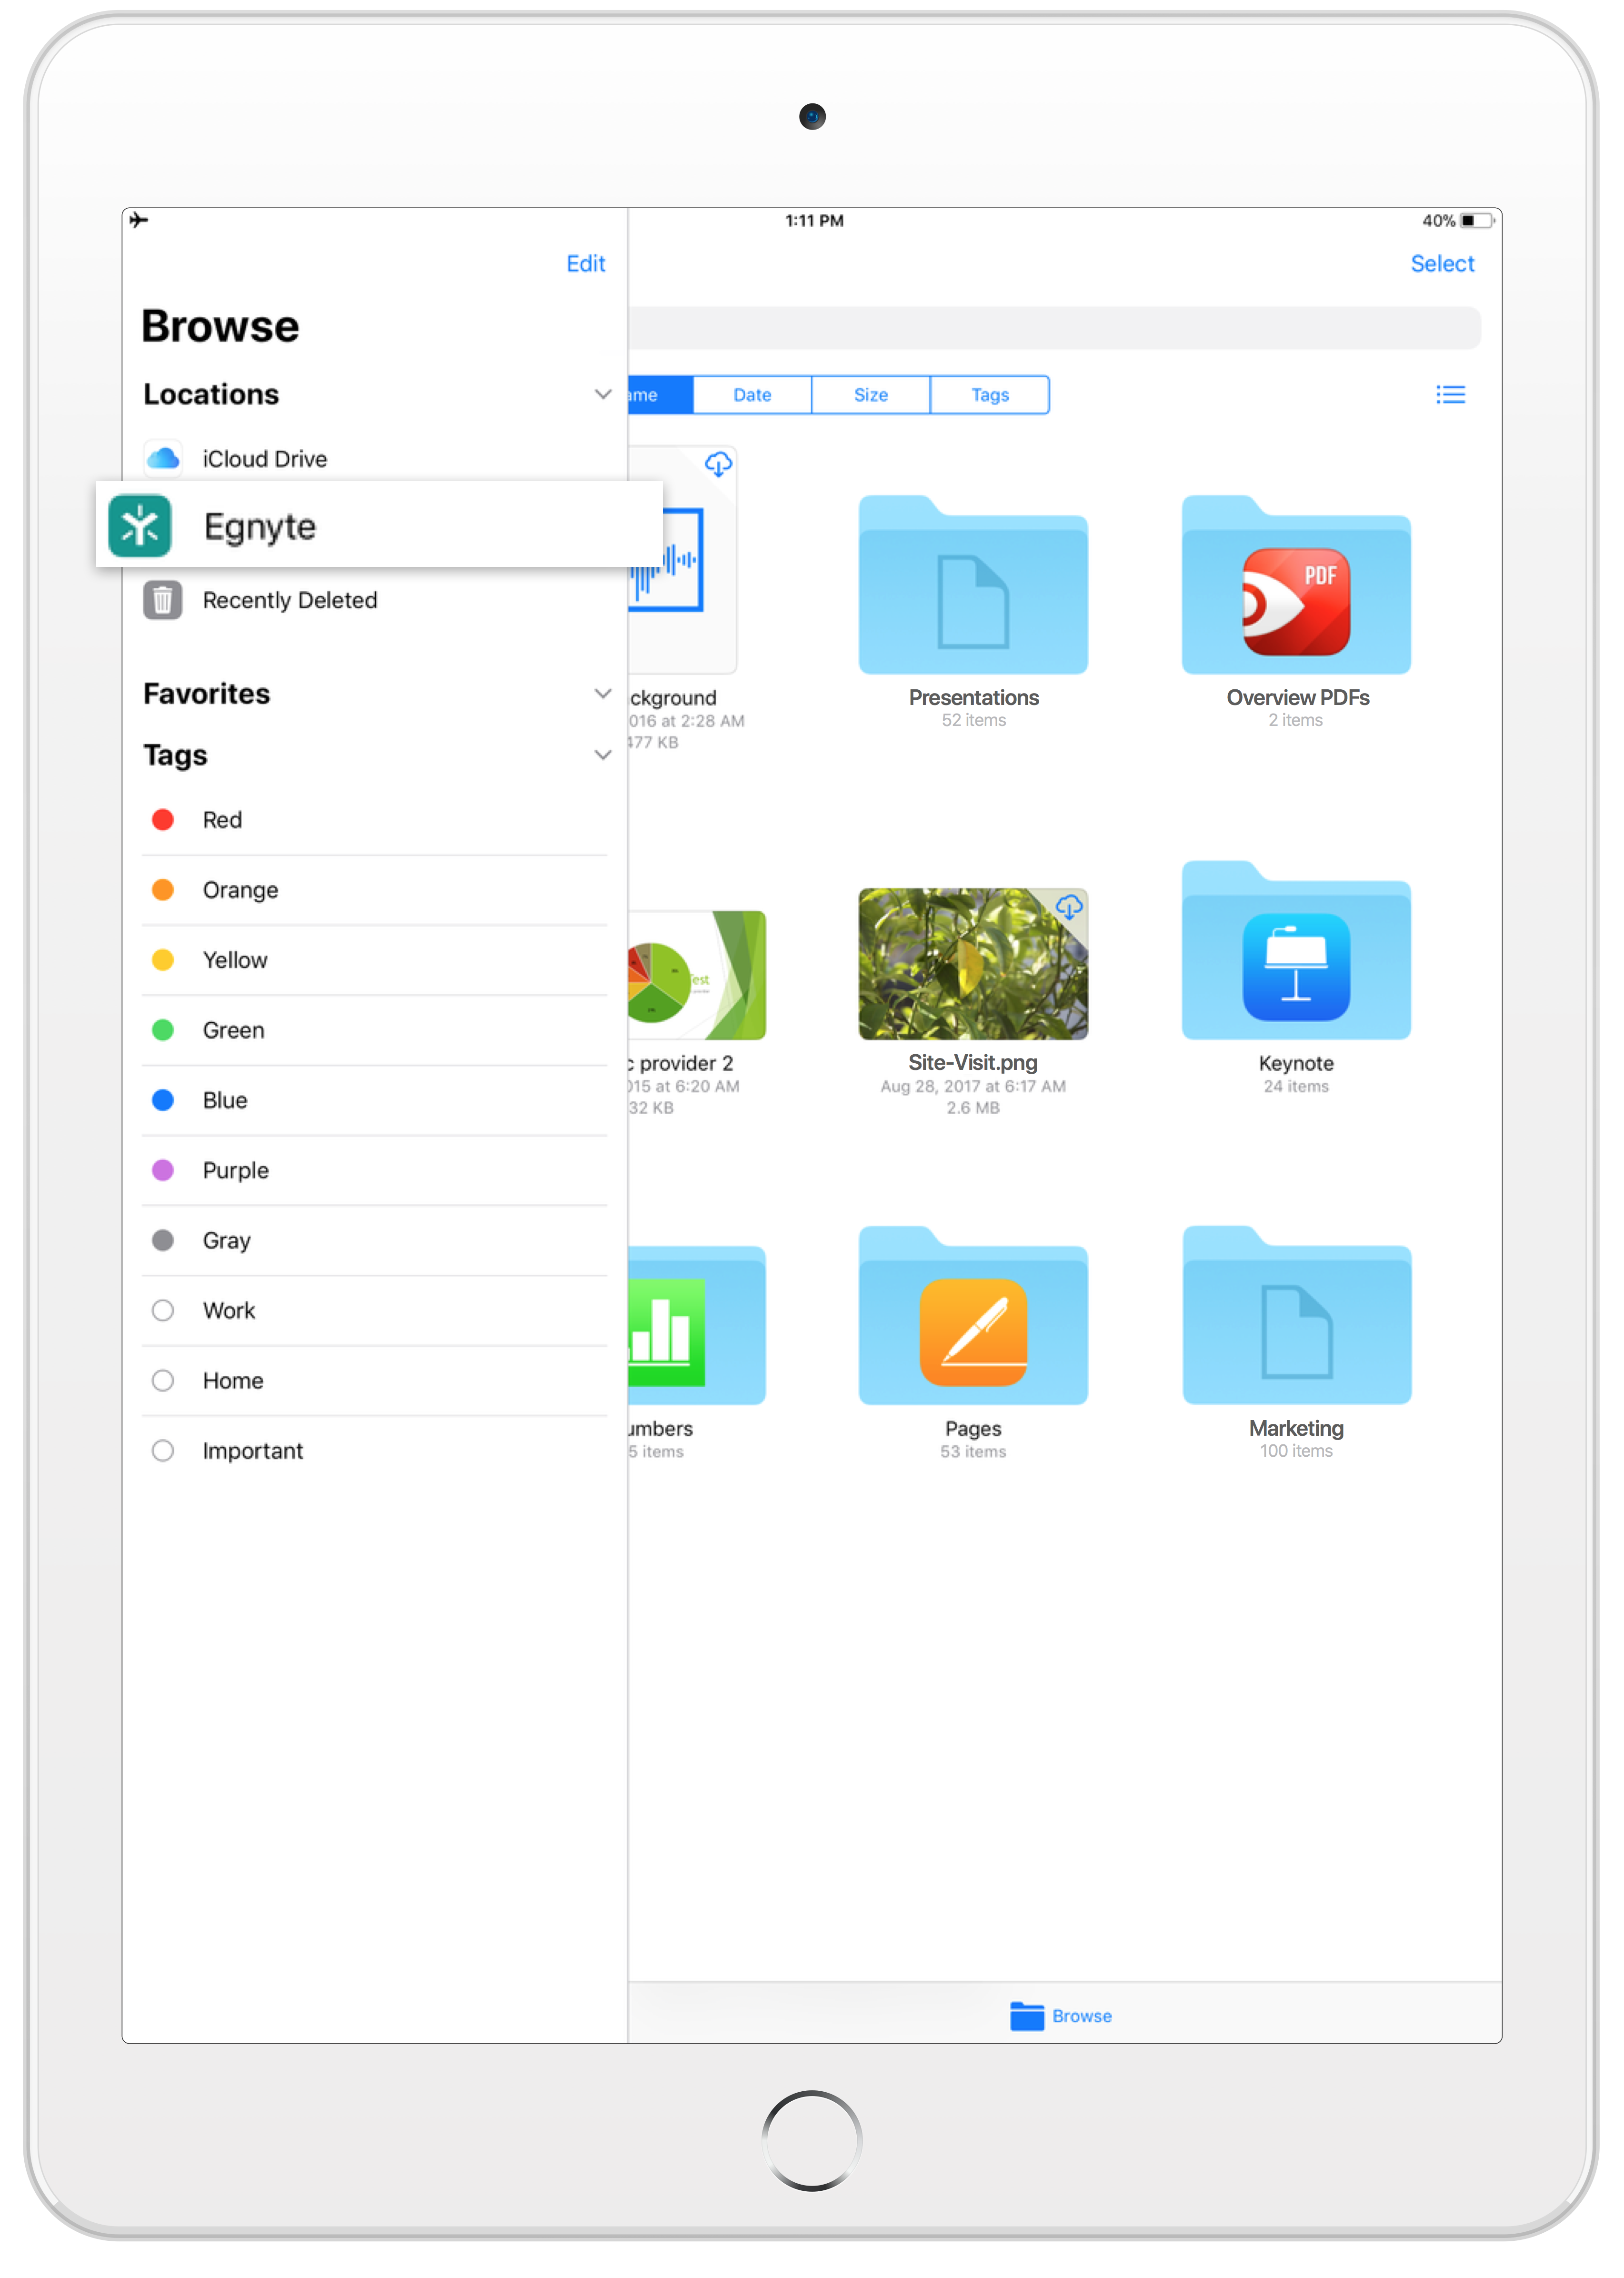Switch to list view icon

1450,395
